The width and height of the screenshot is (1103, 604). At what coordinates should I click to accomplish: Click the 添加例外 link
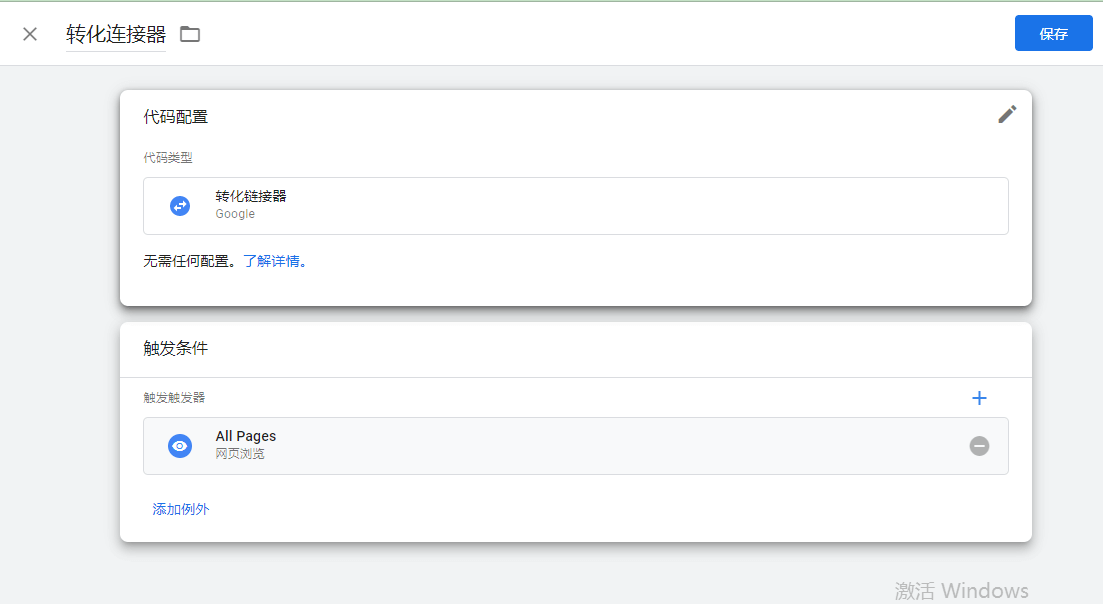(x=181, y=509)
